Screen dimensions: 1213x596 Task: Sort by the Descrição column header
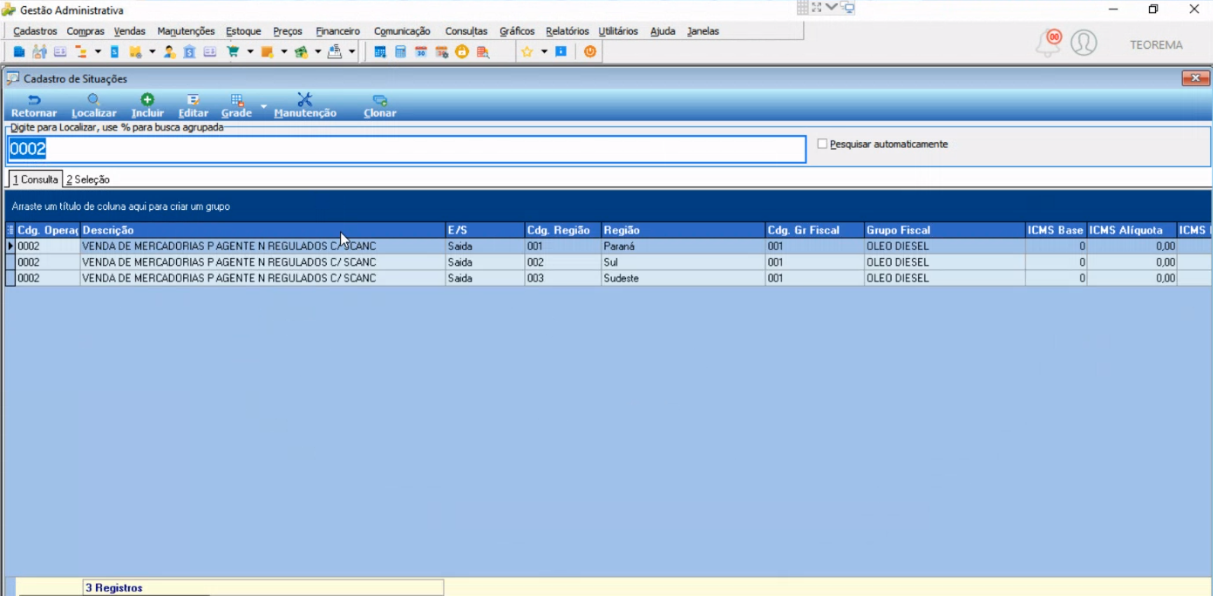262,230
